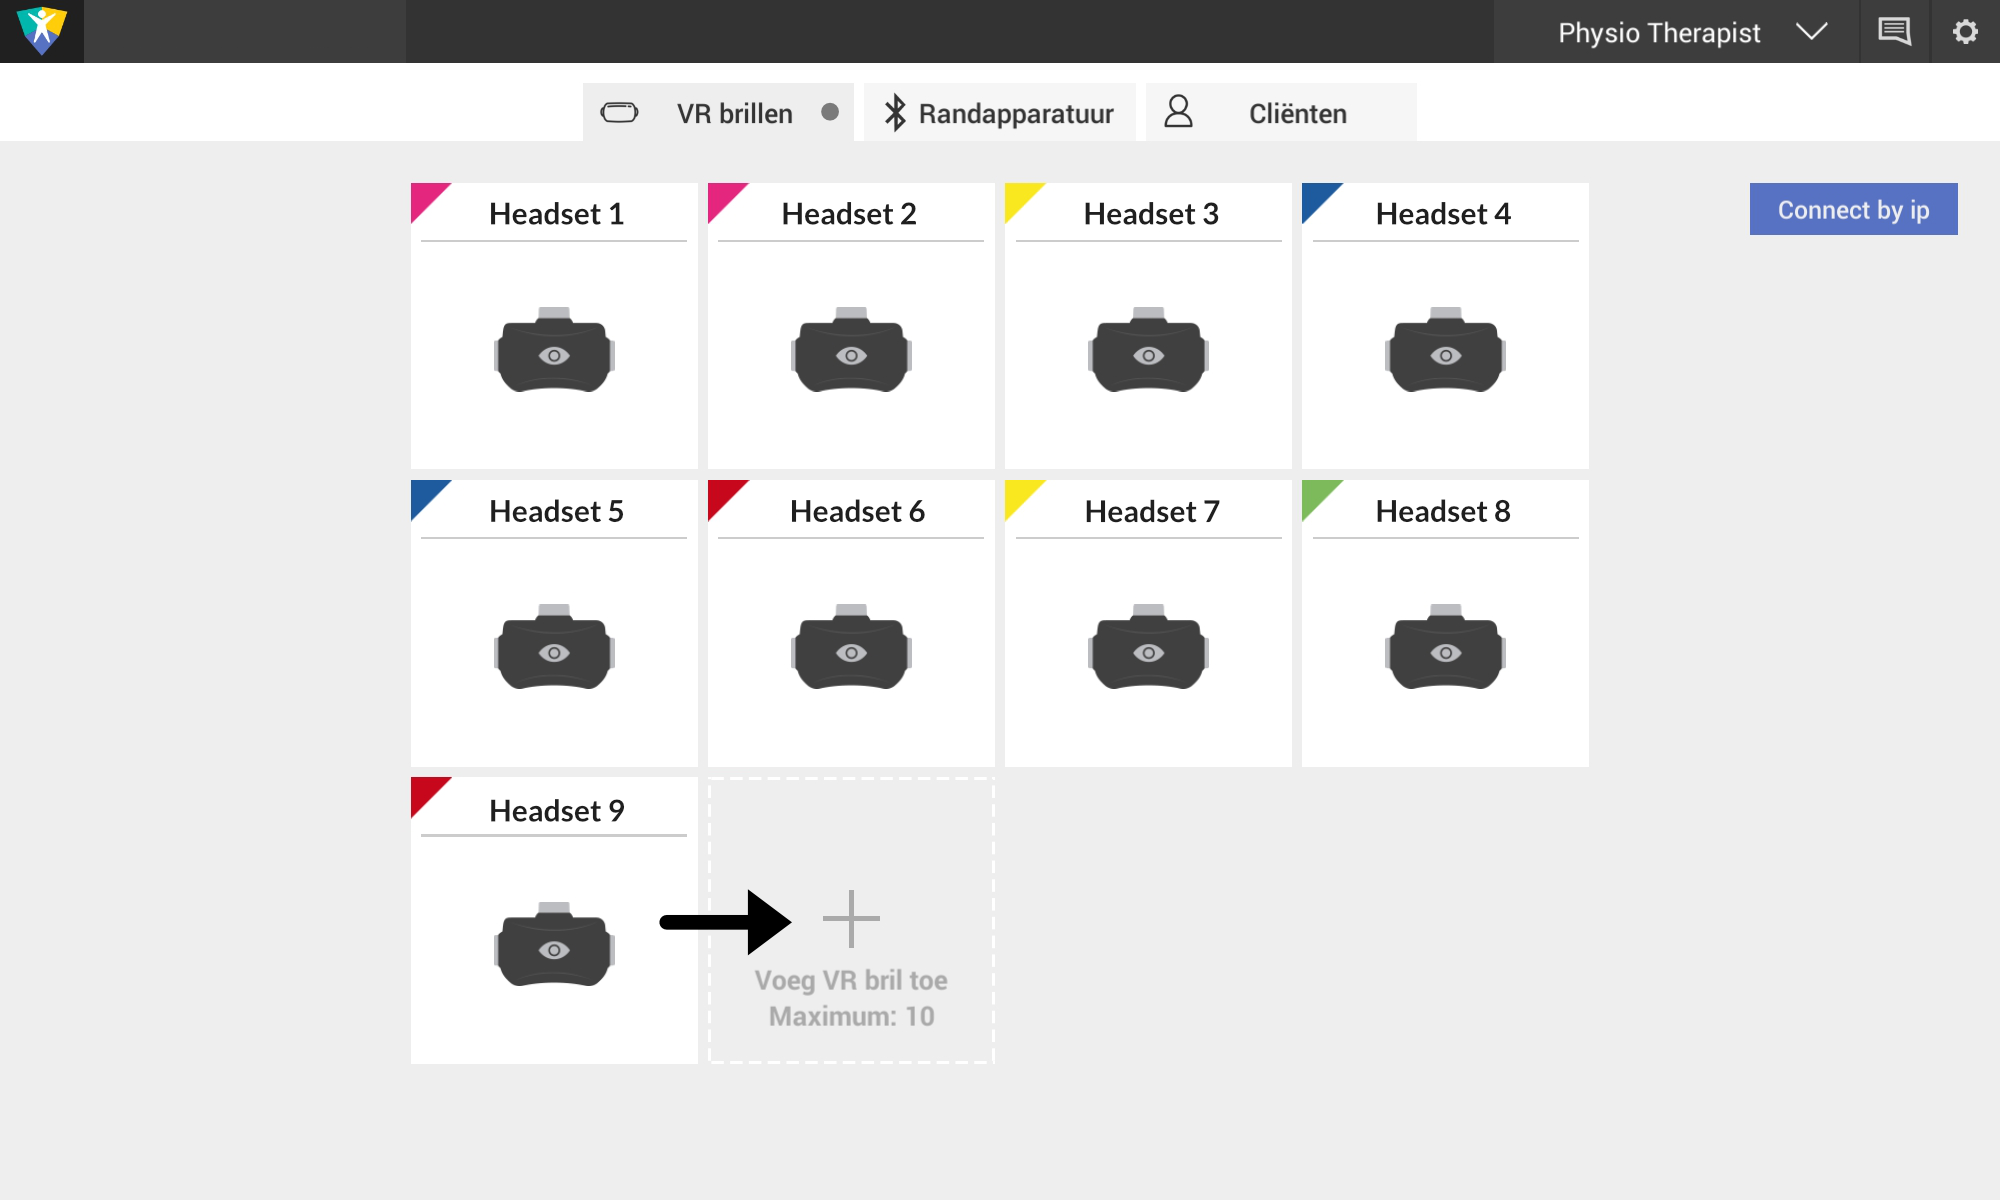Open settings gear icon

[1965, 31]
